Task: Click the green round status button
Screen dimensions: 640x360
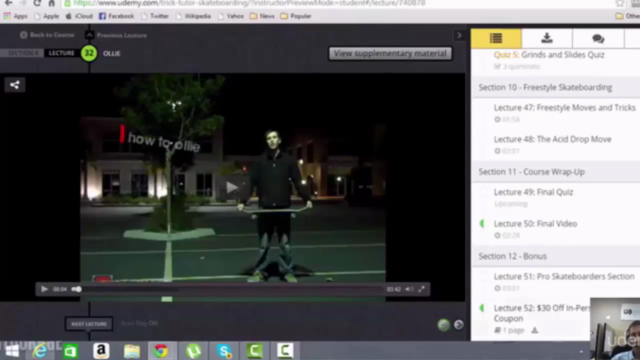Action: click(x=444, y=325)
